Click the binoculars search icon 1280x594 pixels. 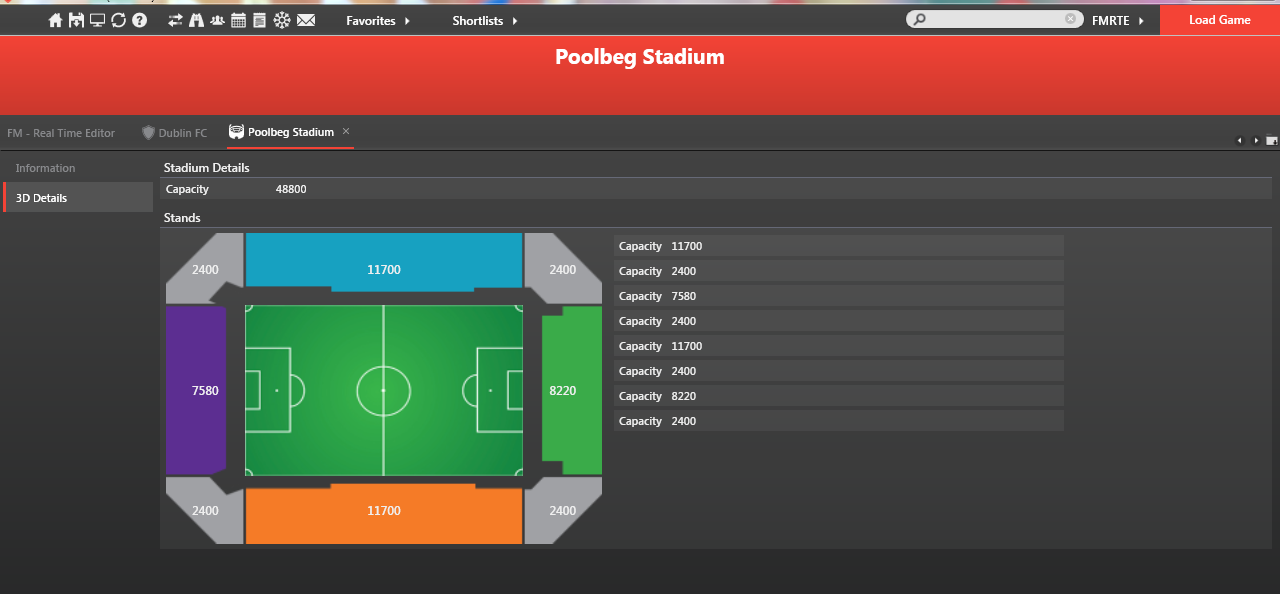pos(196,20)
